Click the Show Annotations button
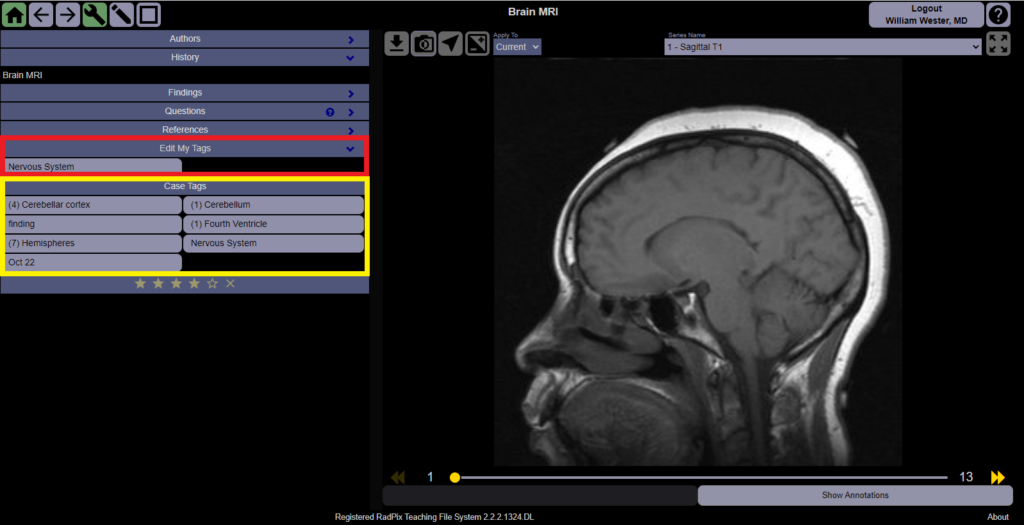The height and width of the screenshot is (525, 1024). tap(855, 495)
